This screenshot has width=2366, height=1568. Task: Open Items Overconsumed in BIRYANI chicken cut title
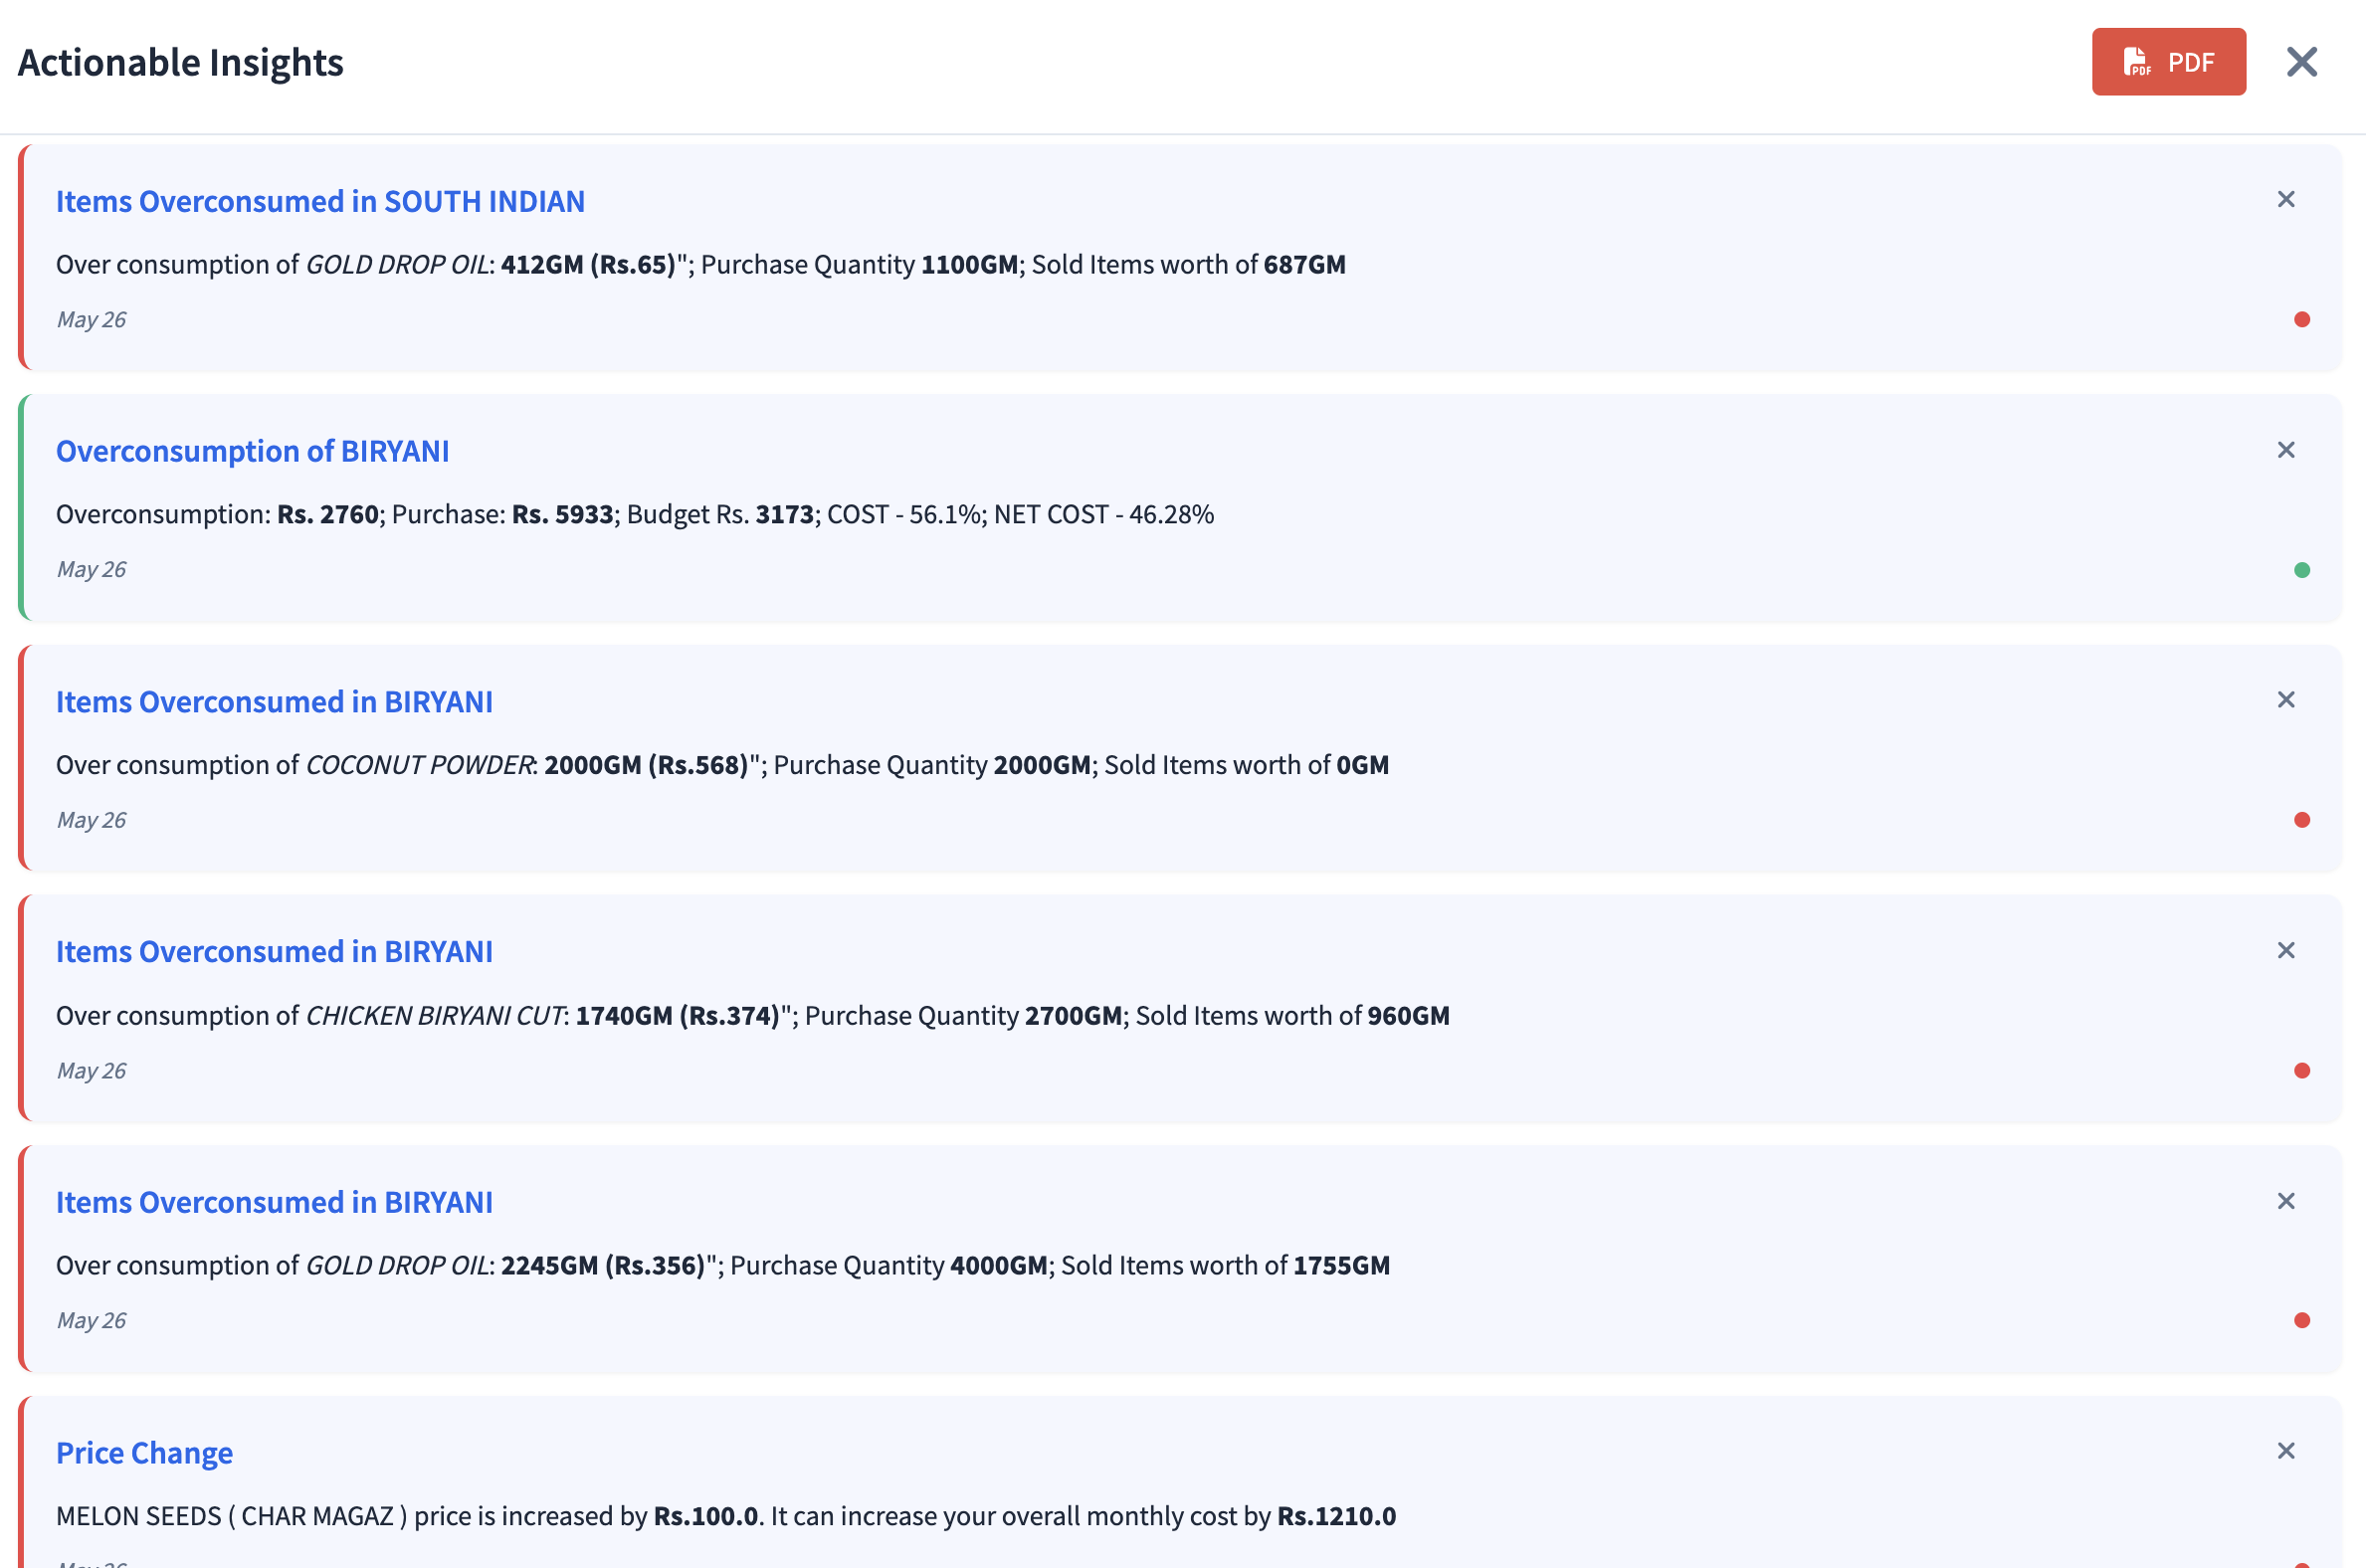coord(274,952)
